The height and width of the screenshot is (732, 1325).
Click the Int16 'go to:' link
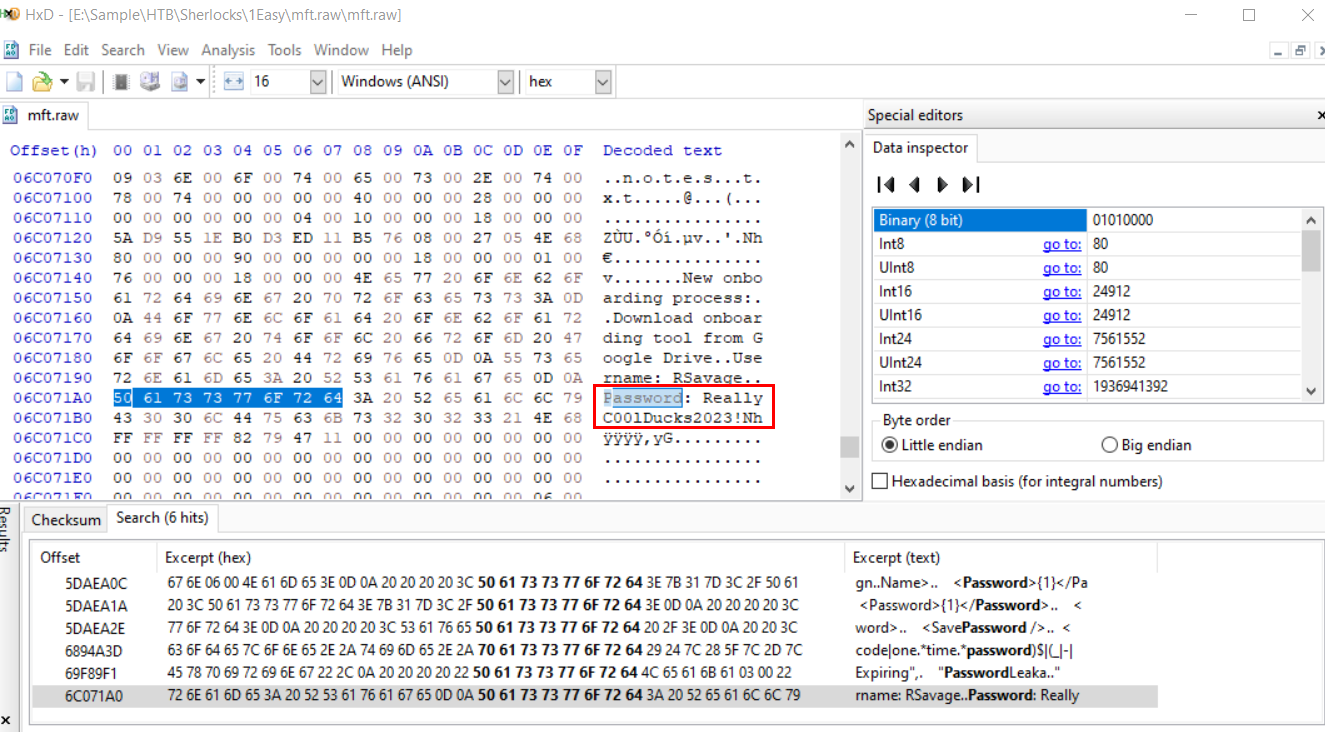coord(1061,292)
